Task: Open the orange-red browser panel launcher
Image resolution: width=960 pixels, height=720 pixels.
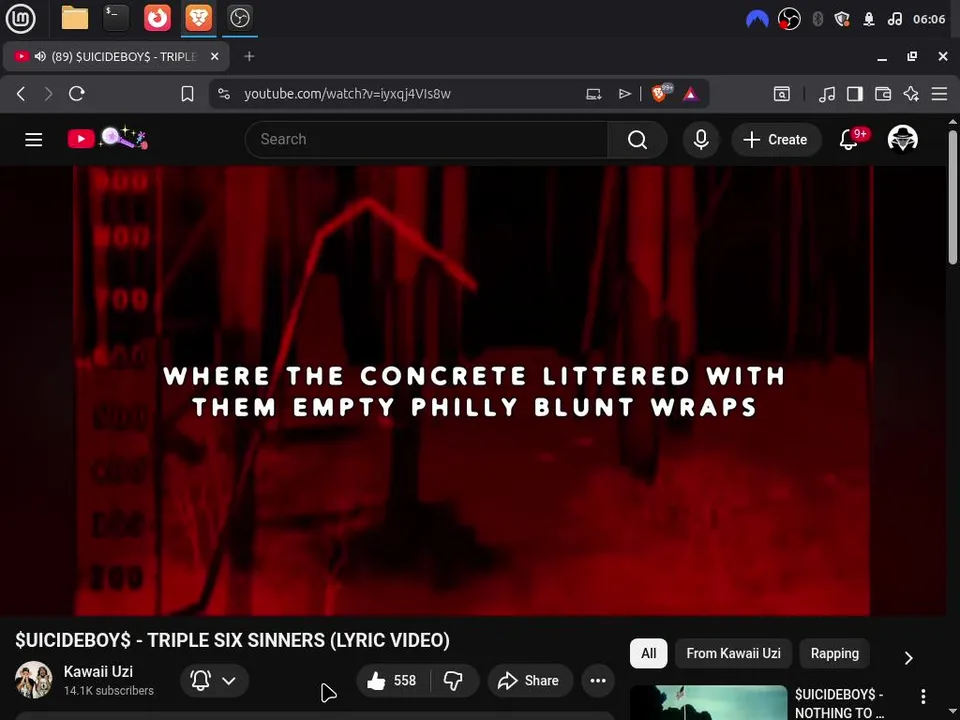Action: (157, 18)
